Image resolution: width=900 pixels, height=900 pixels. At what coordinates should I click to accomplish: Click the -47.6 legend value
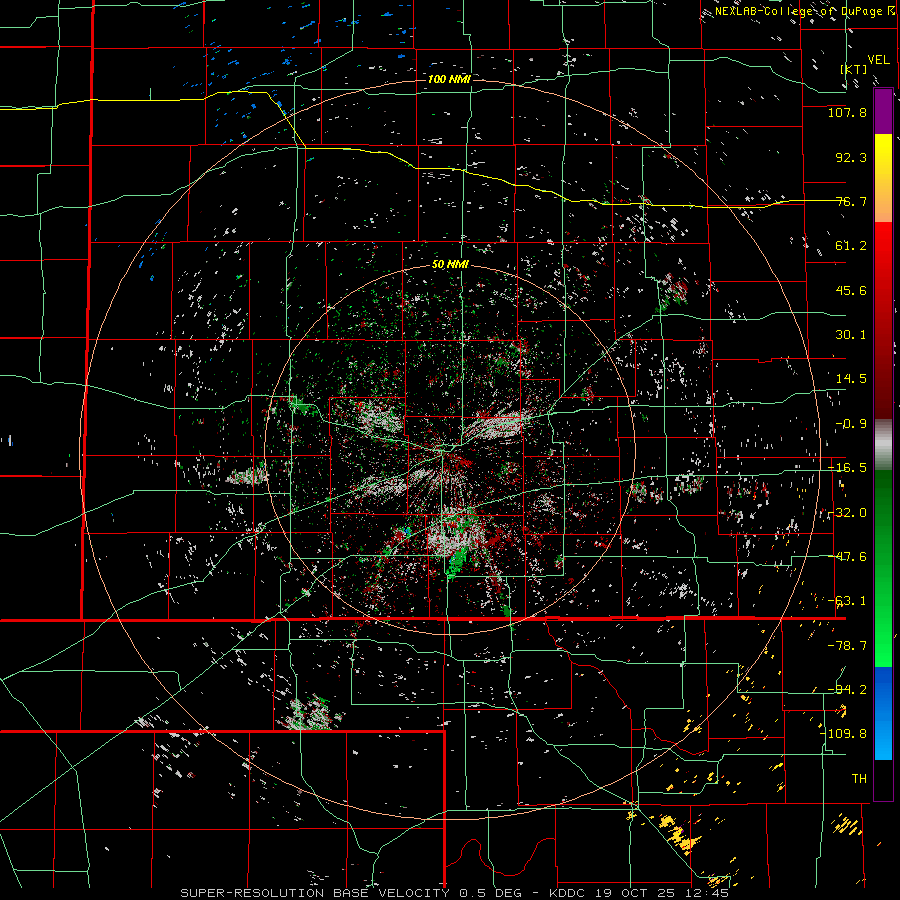[x=847, y=557]
